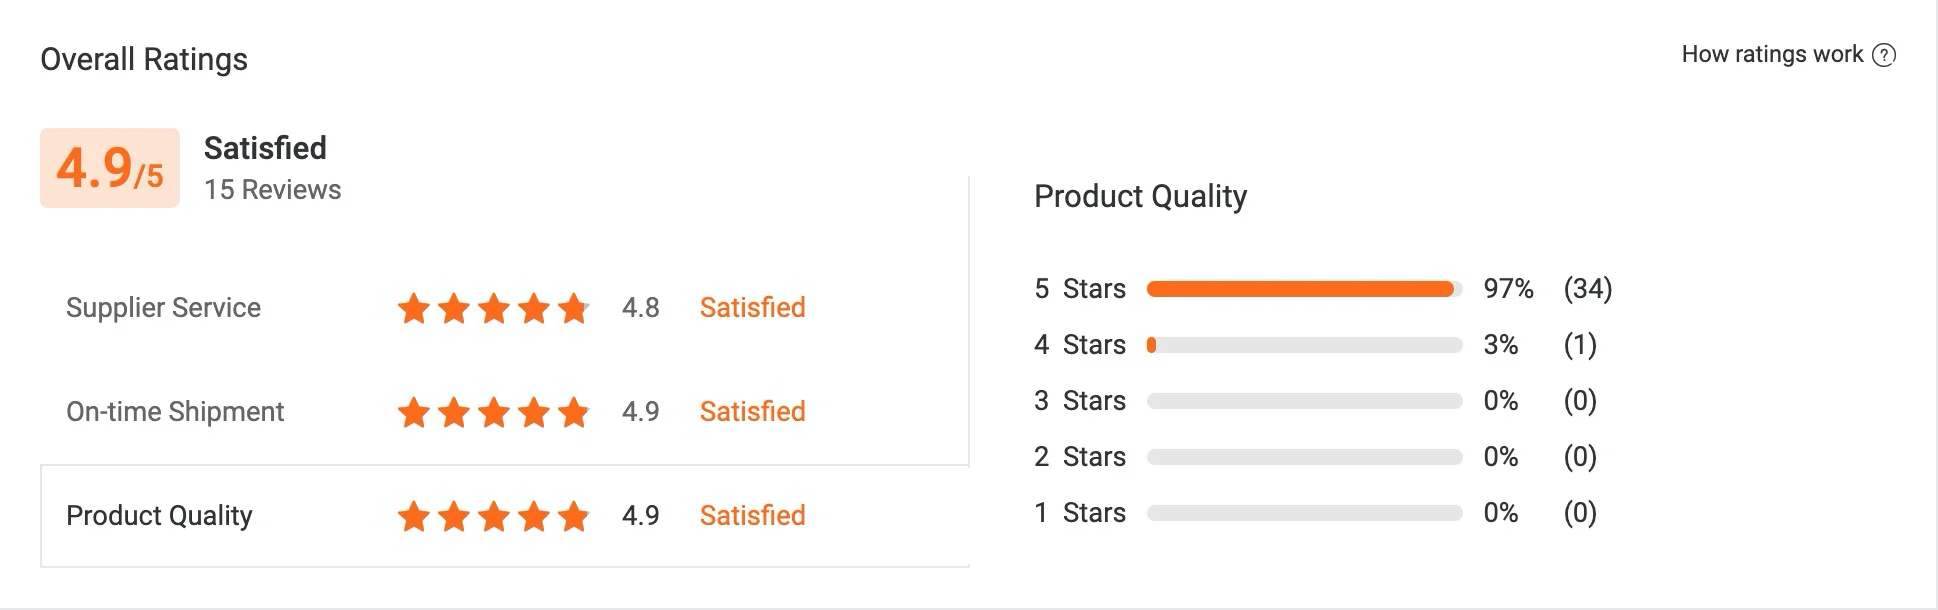Click the question mark help icon
The height and width of the screenshot is (610, 1938).
(x=1884, y=55)
